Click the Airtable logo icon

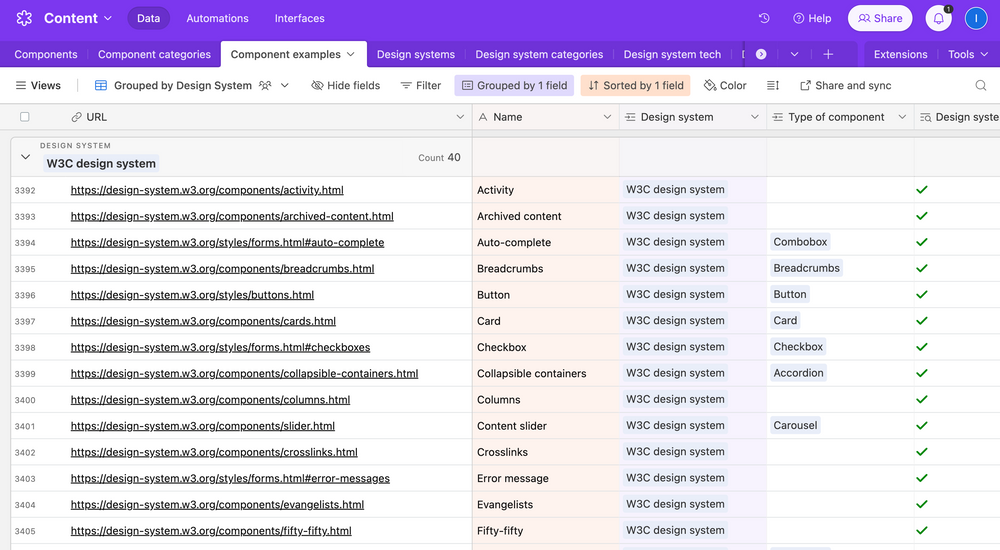pyautogui.click(x=24, y=18)
